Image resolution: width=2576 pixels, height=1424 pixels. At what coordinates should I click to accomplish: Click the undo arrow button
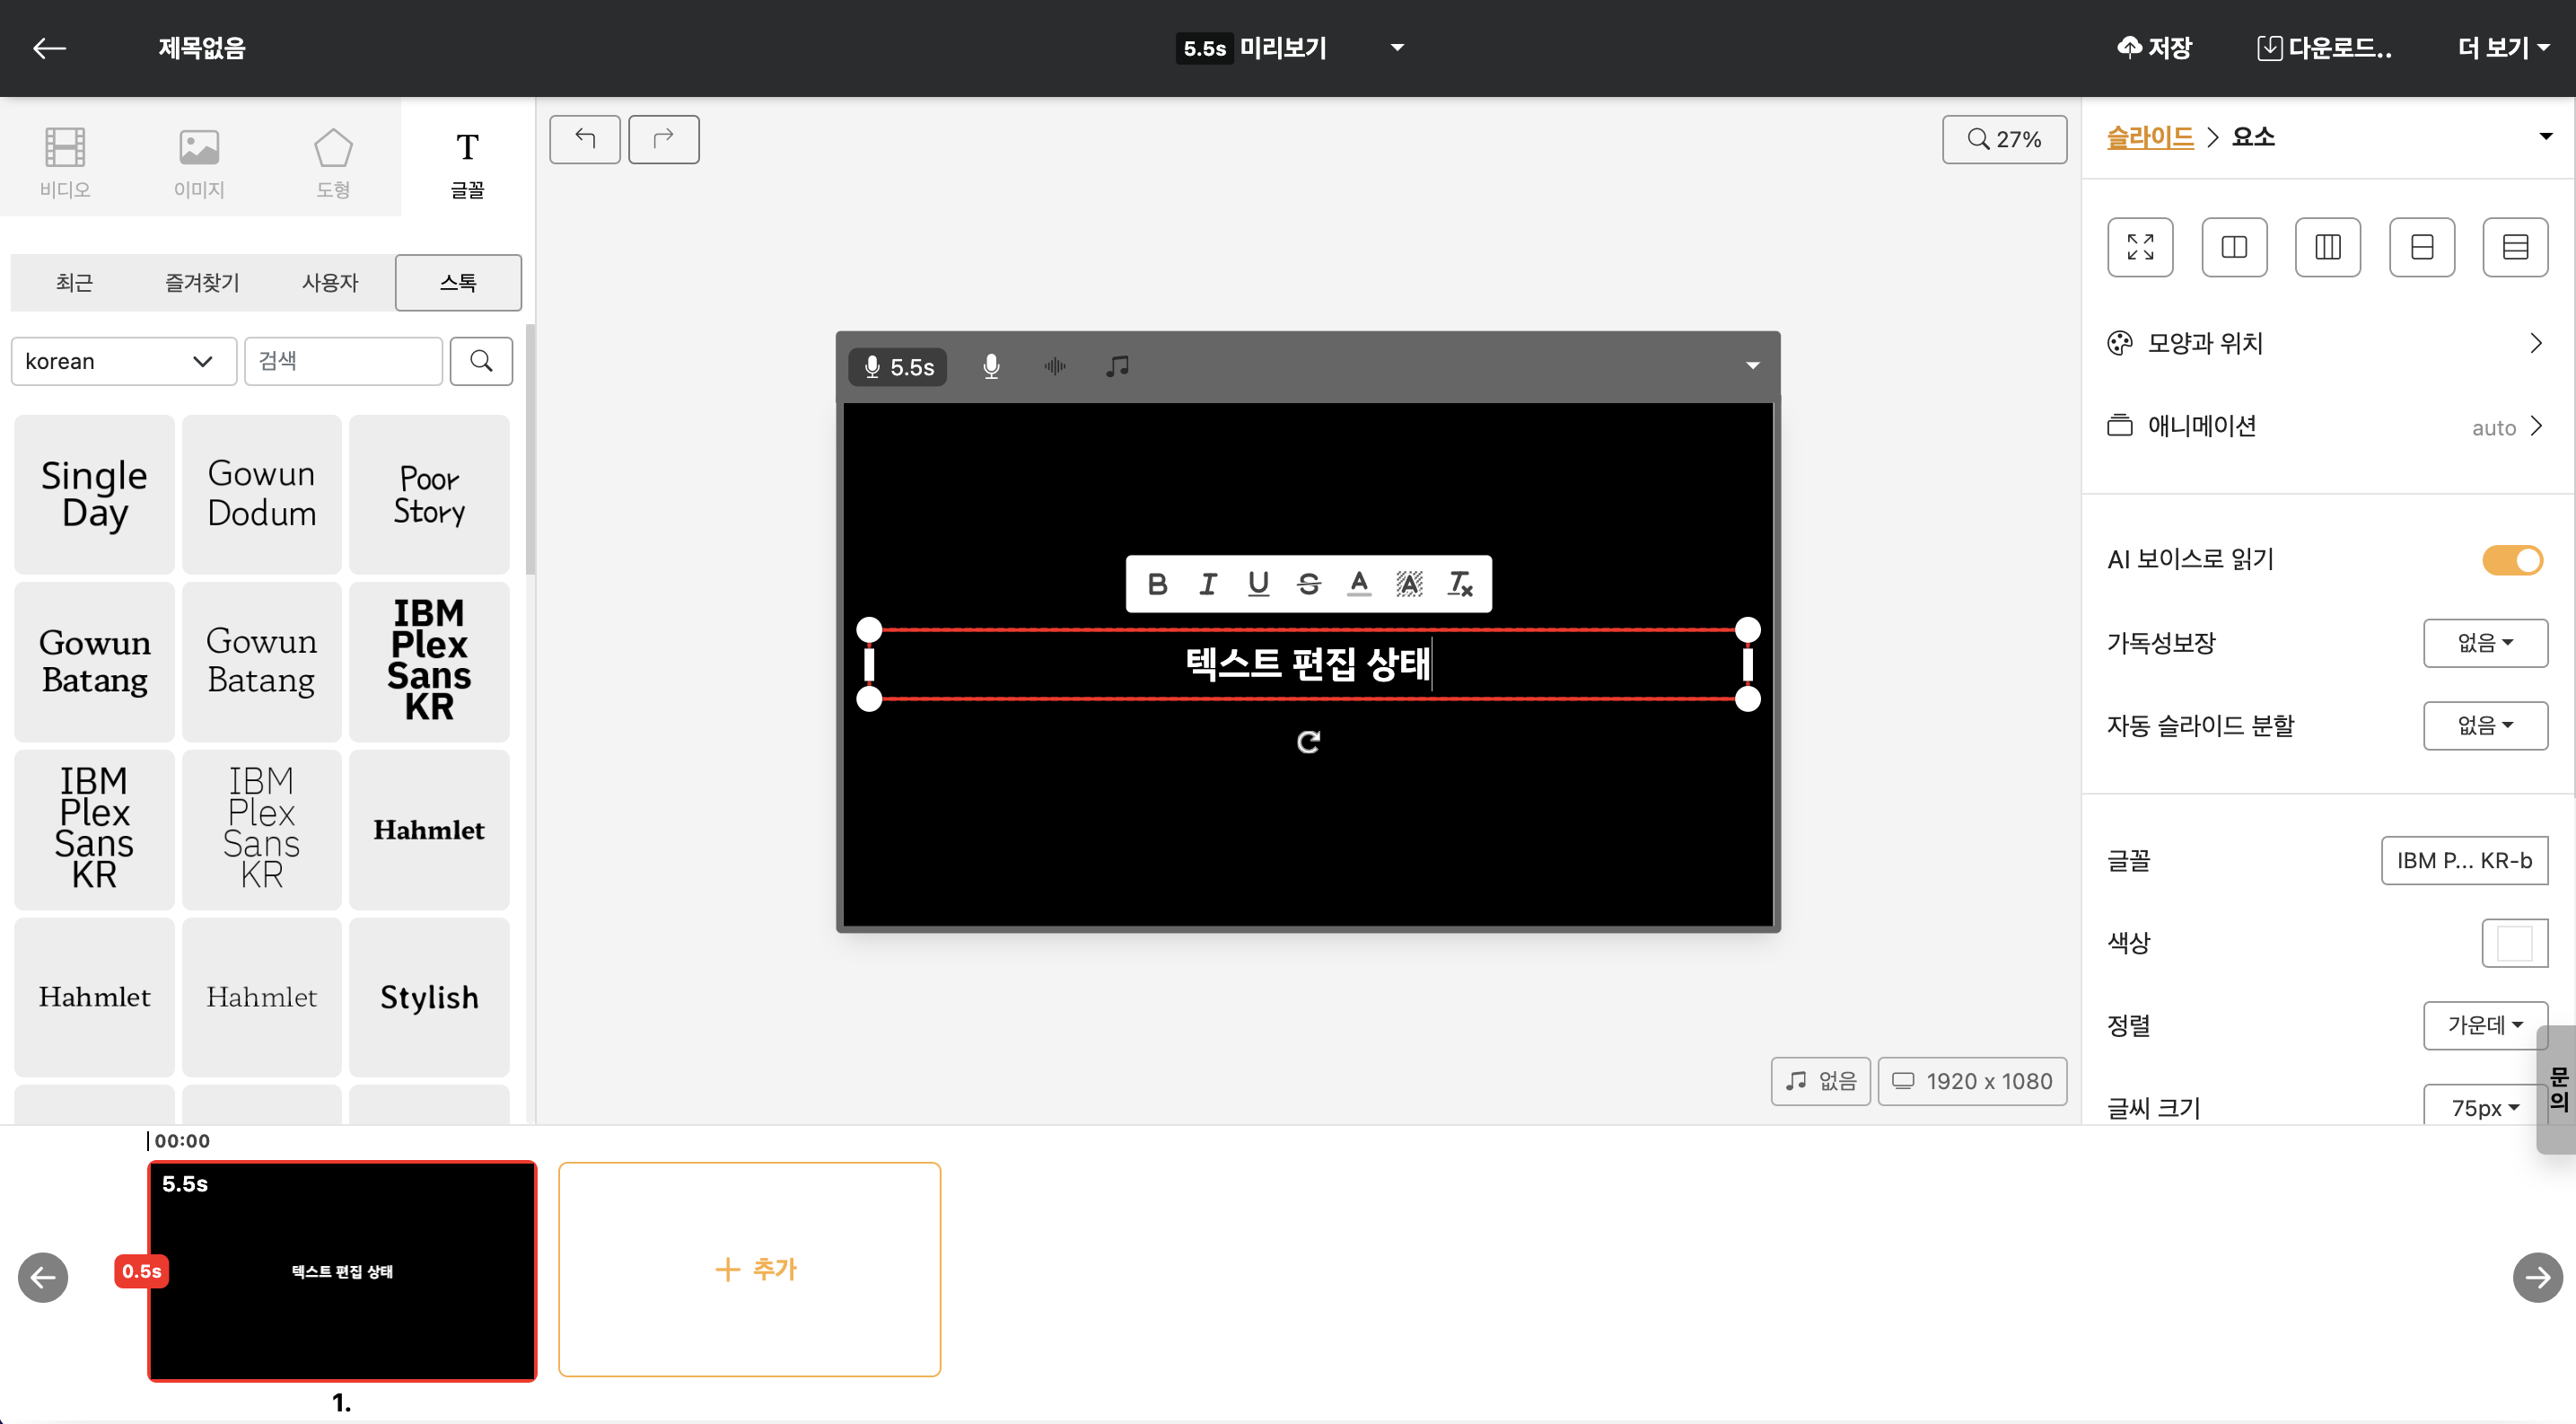[x=585, y=139]
